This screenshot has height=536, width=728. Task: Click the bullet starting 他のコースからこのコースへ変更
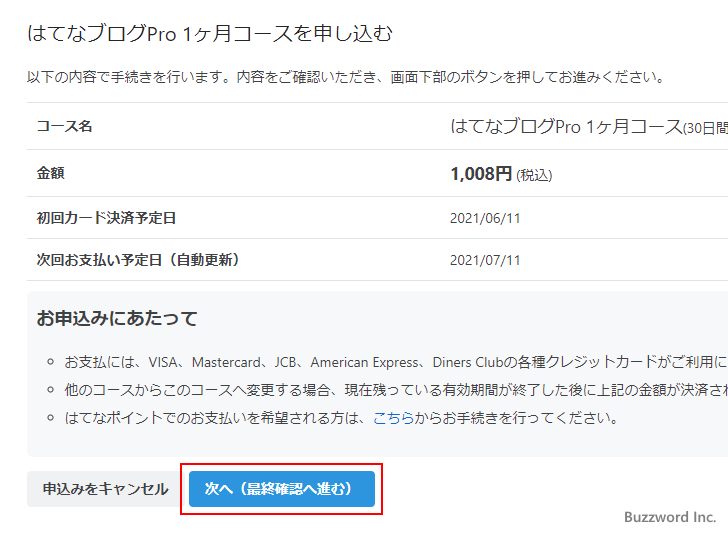[x=396, y=390]
